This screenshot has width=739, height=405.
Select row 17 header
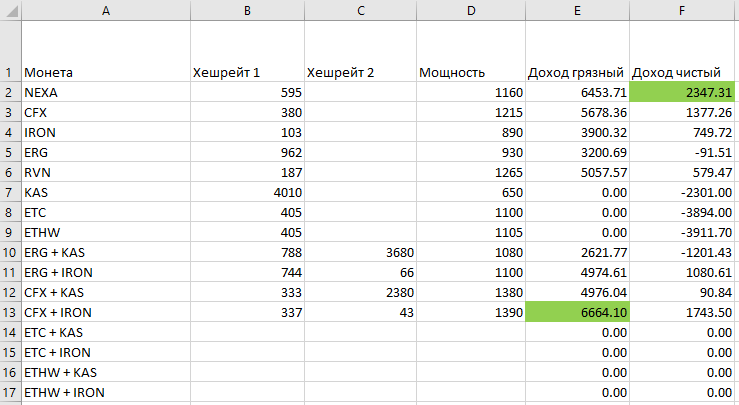click(x=10, y=392)
